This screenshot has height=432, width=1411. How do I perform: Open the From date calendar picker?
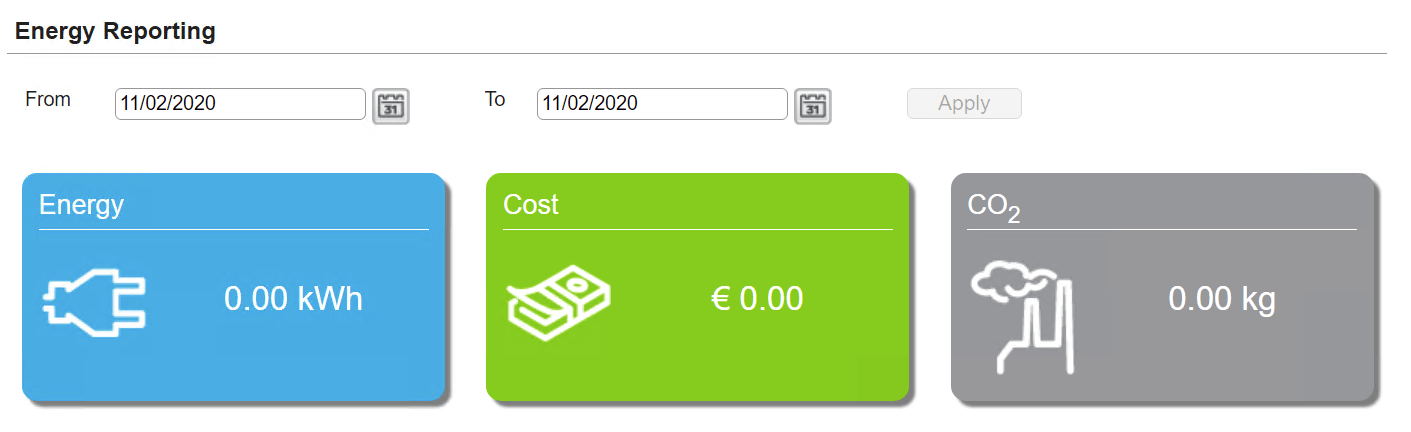391,106
